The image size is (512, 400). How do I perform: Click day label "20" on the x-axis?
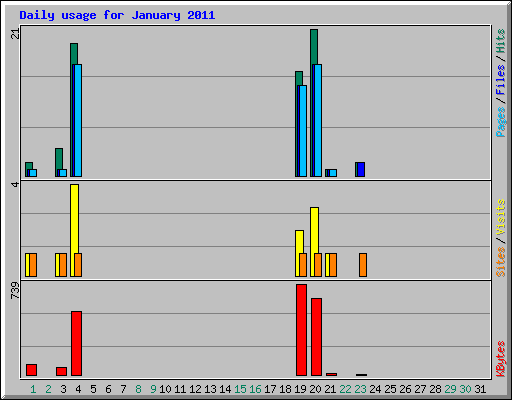(315, 389)
